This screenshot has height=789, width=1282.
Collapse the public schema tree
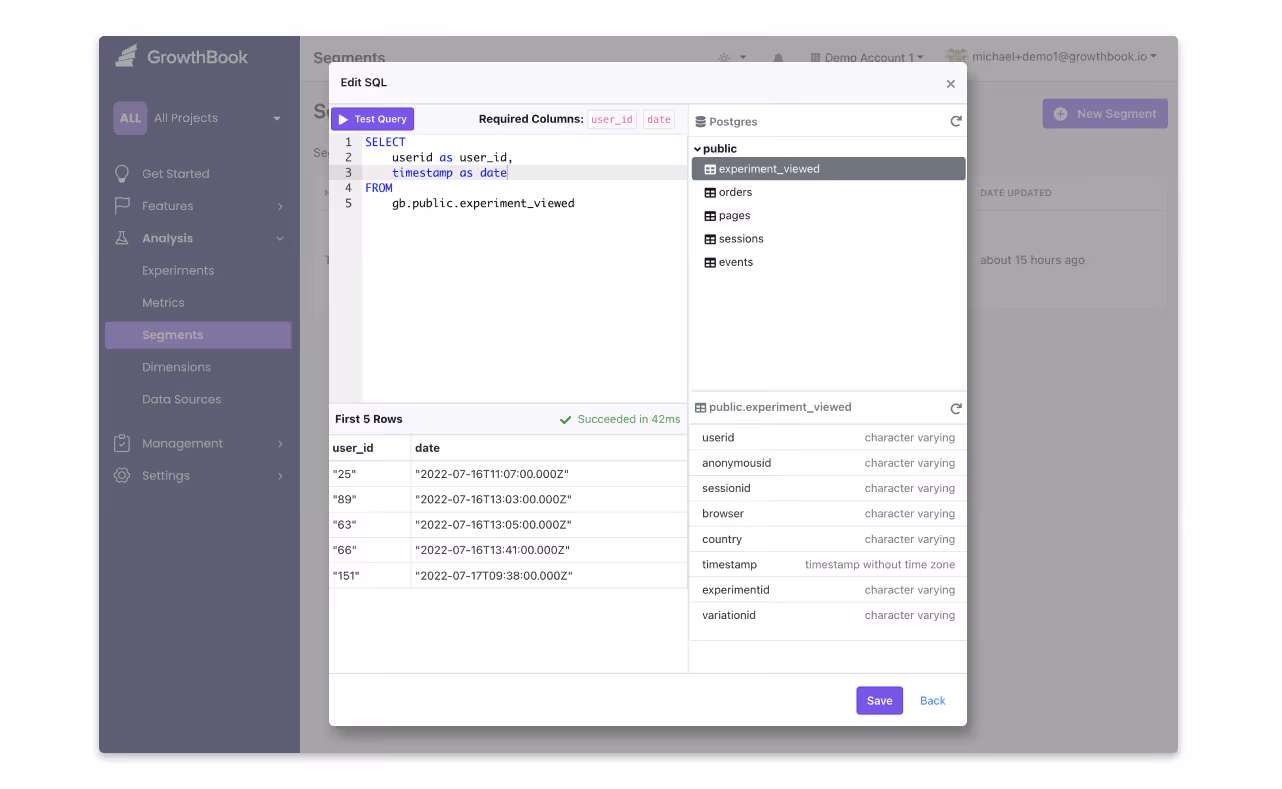[x=697, y=148]
